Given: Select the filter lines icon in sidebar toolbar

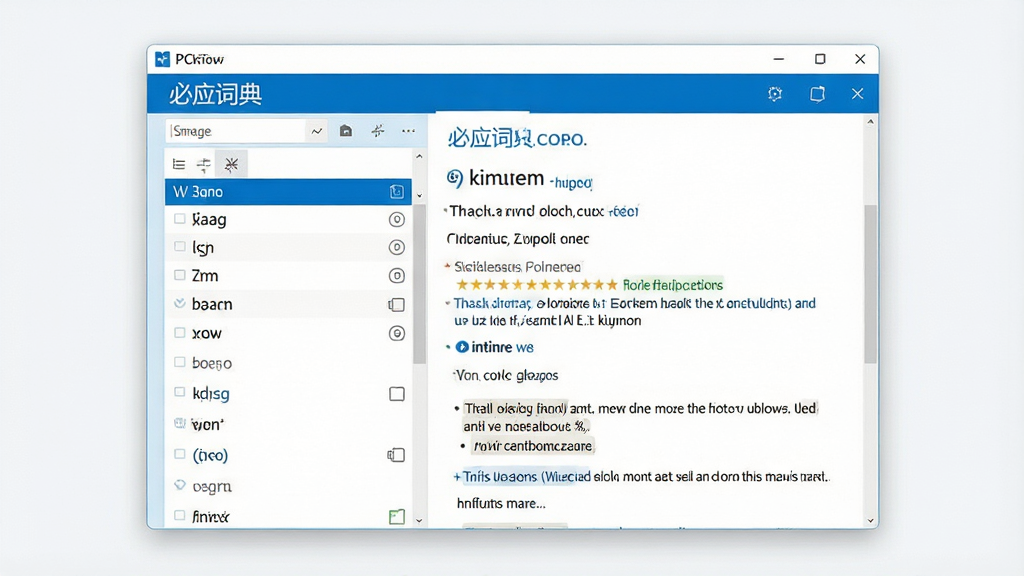Looking at the screenshot, I should pos(204,165).
